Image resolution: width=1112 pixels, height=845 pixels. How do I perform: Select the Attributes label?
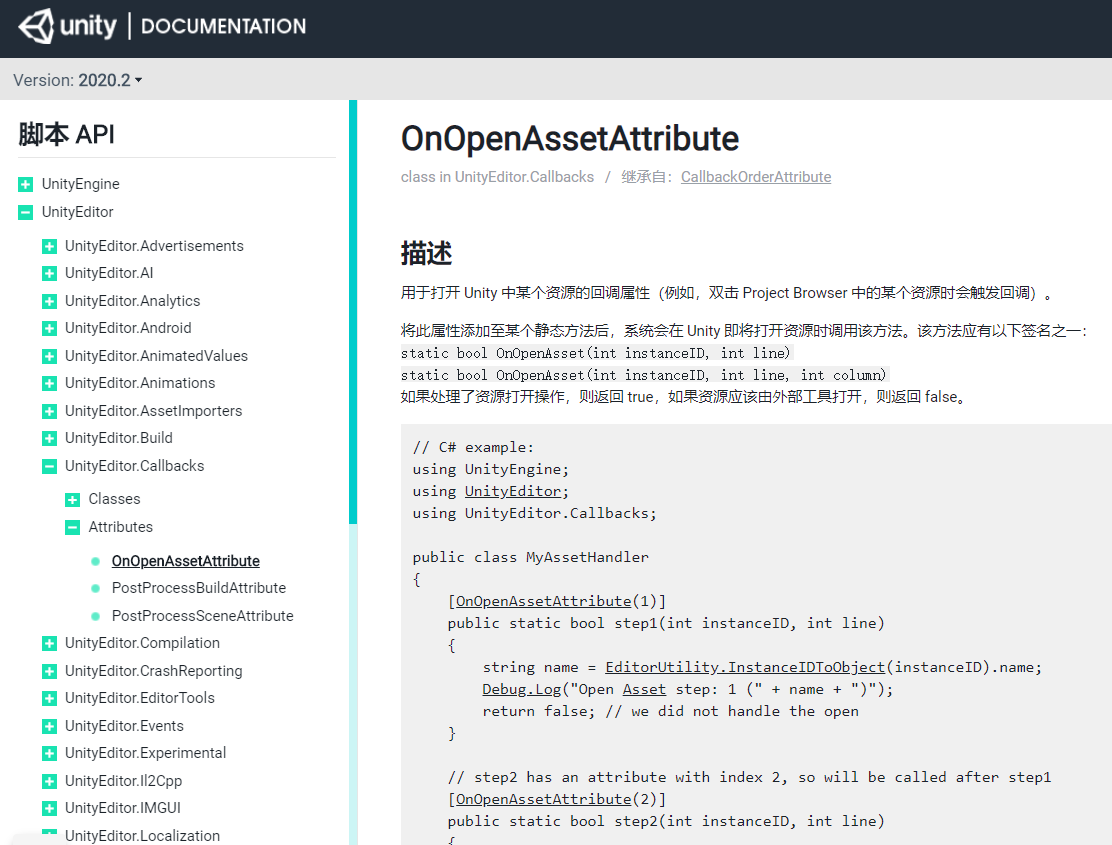(121, 527)
